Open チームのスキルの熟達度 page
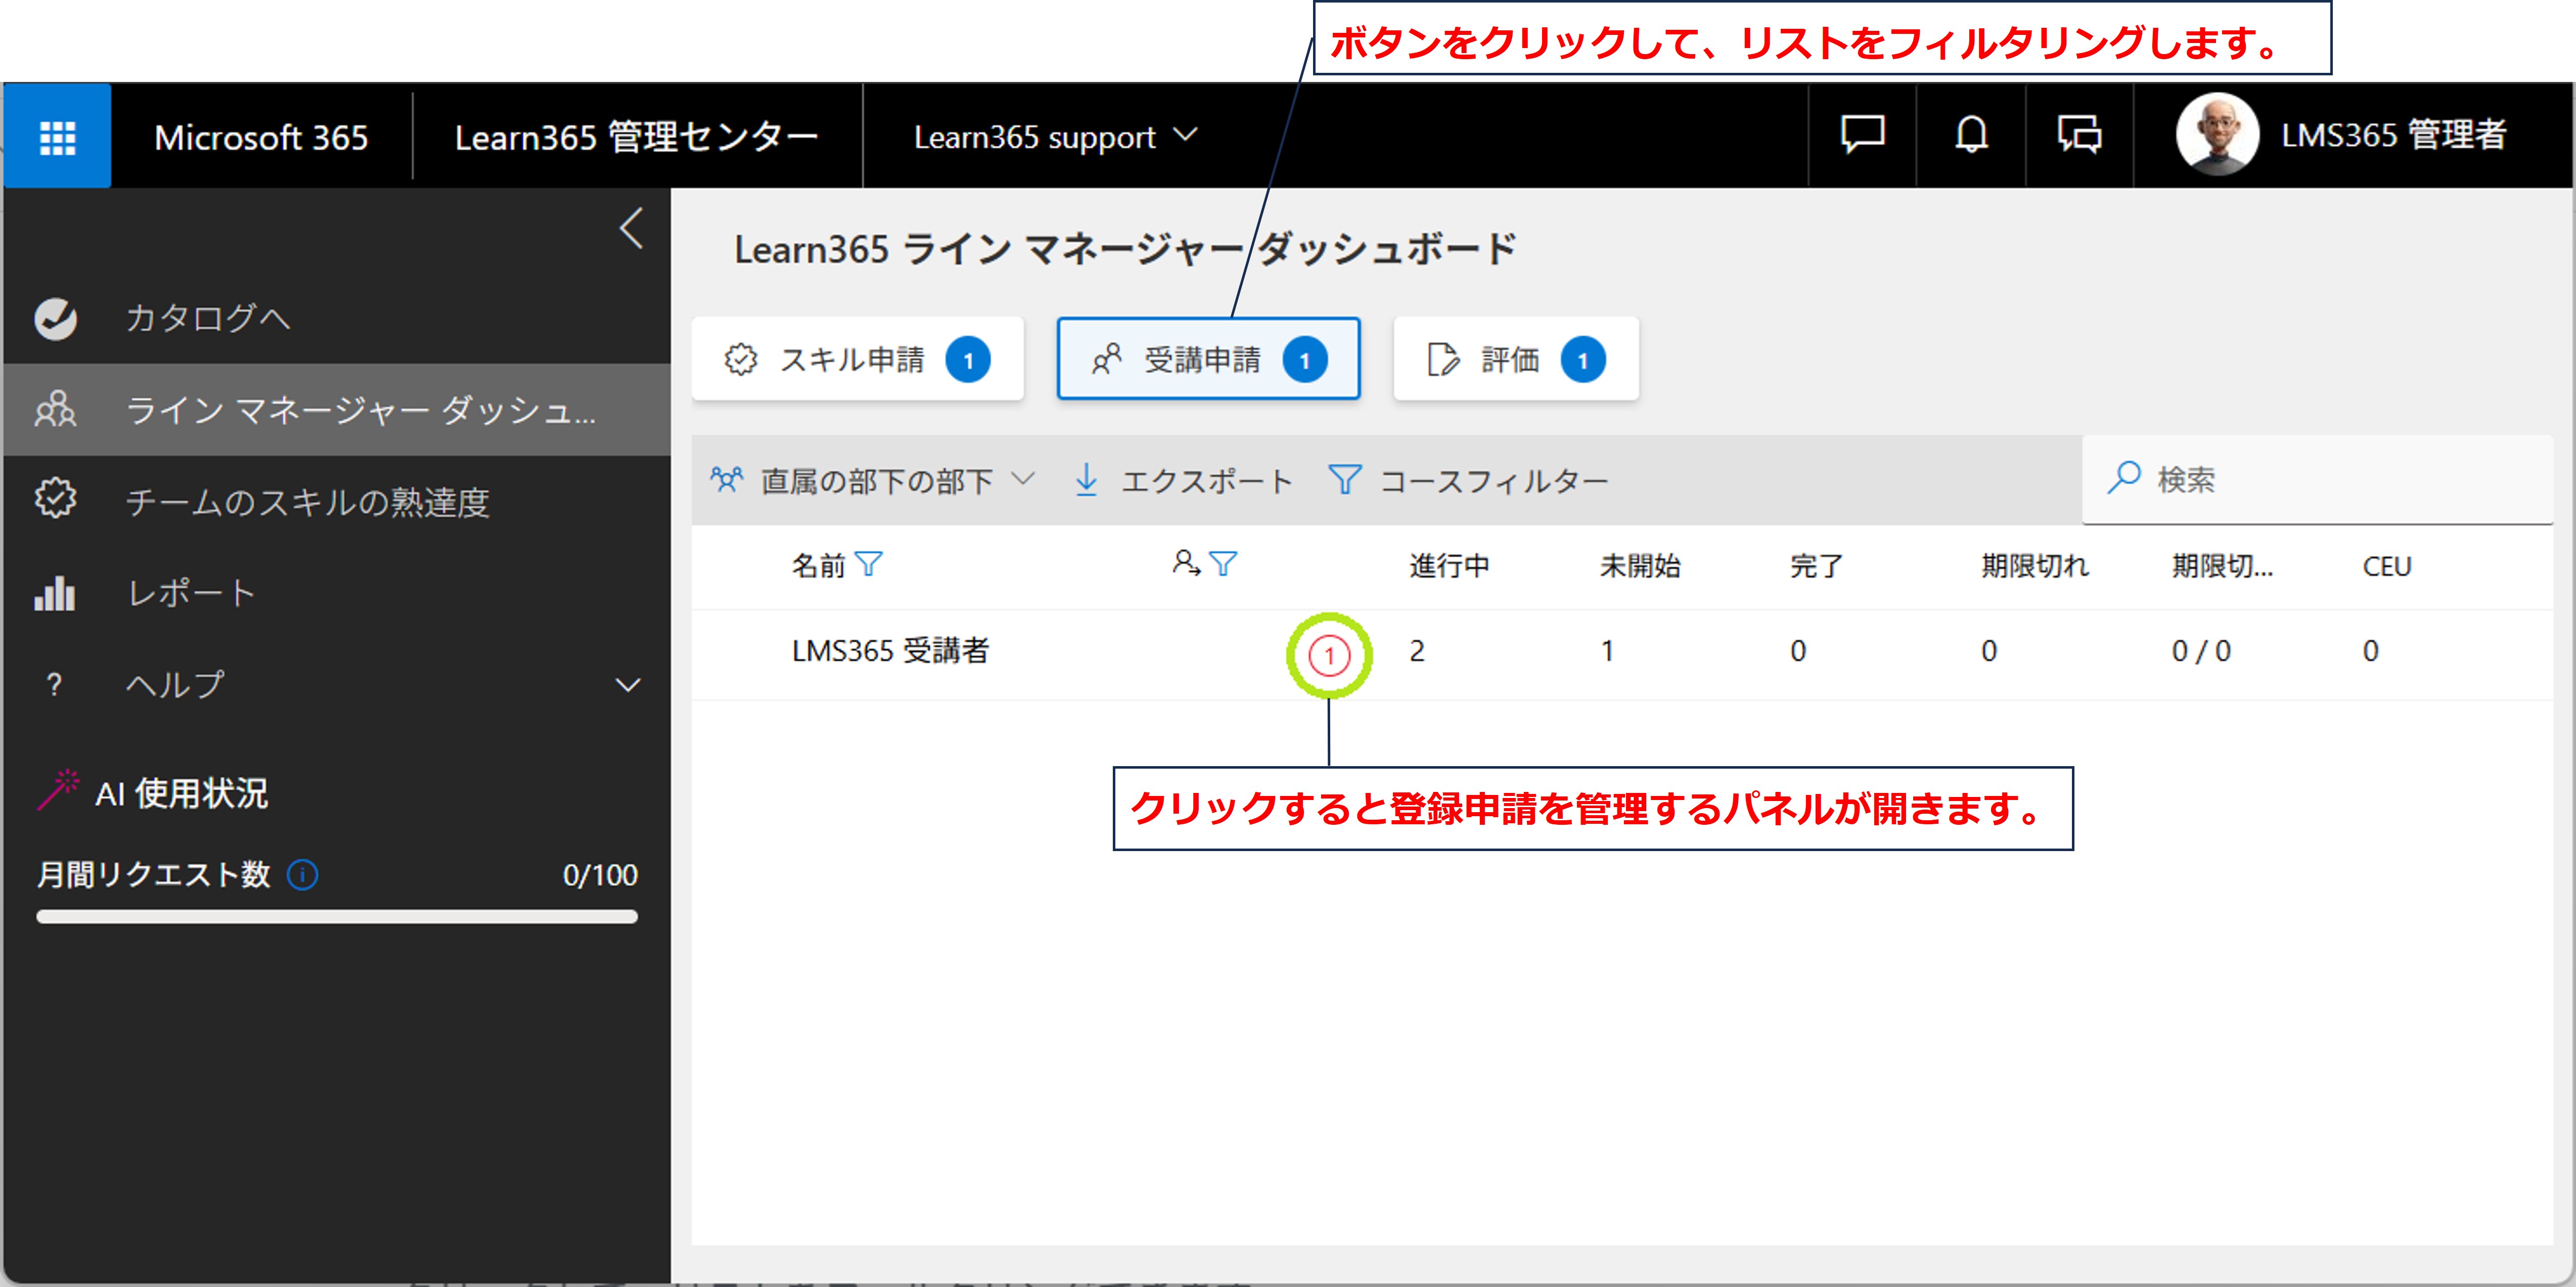2576x1287 pixels. [x=308, y=501]
